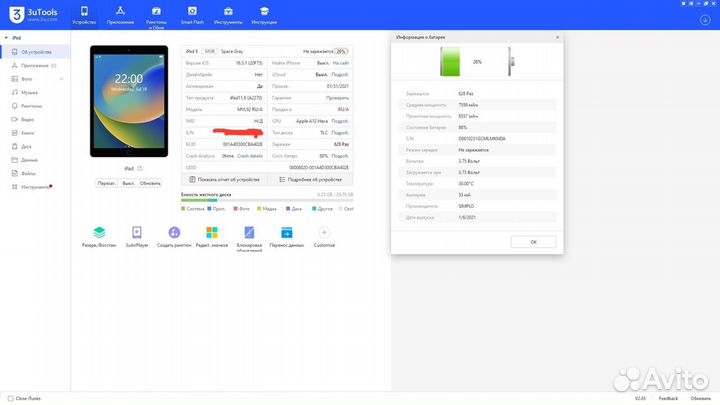Select Apple A12 Hexa CPU value
The image size is (720, 405).
tap(312, 121)
